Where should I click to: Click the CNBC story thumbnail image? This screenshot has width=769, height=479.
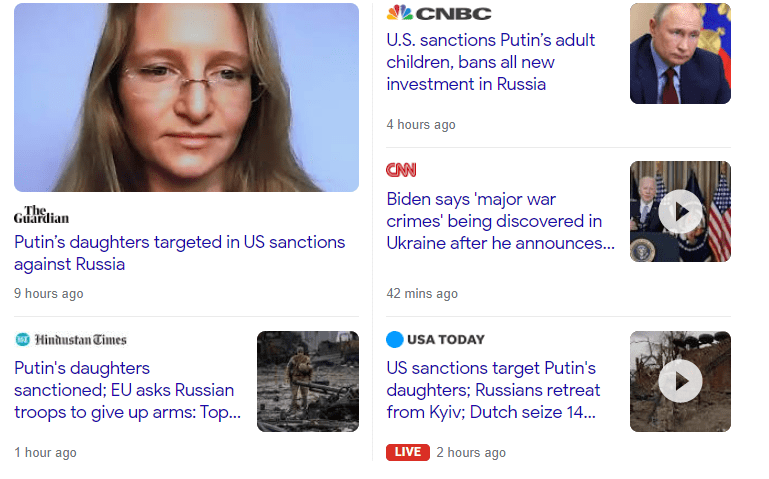coord(680,54)
